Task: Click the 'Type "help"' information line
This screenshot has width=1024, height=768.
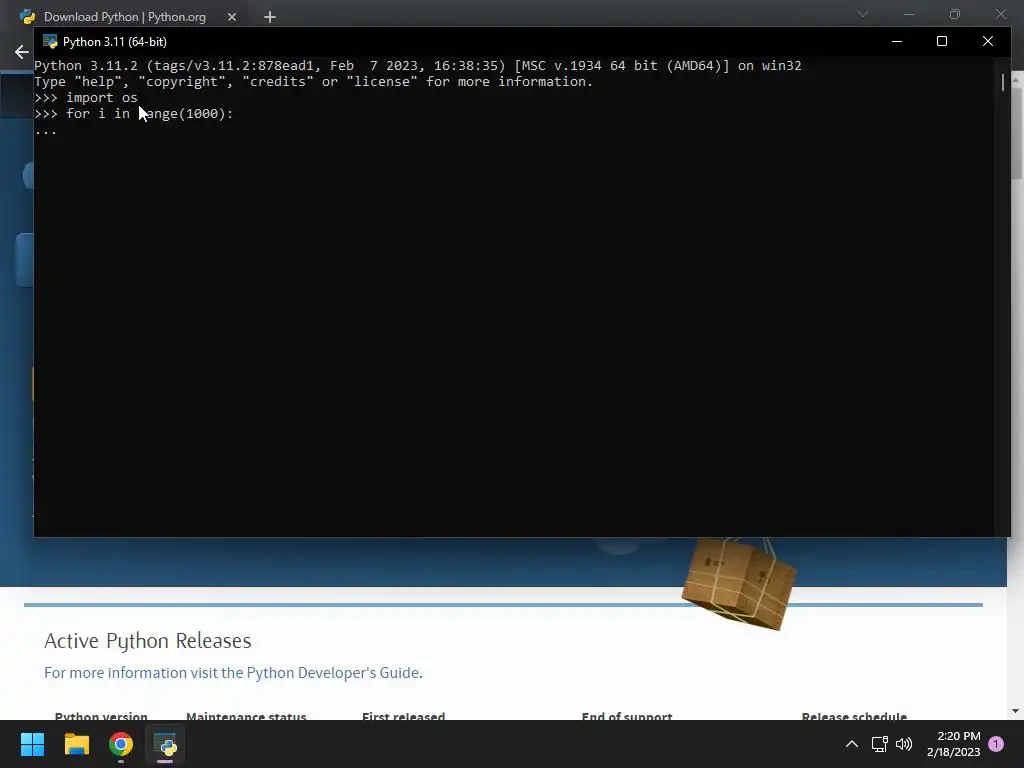Action: [313, 82]
